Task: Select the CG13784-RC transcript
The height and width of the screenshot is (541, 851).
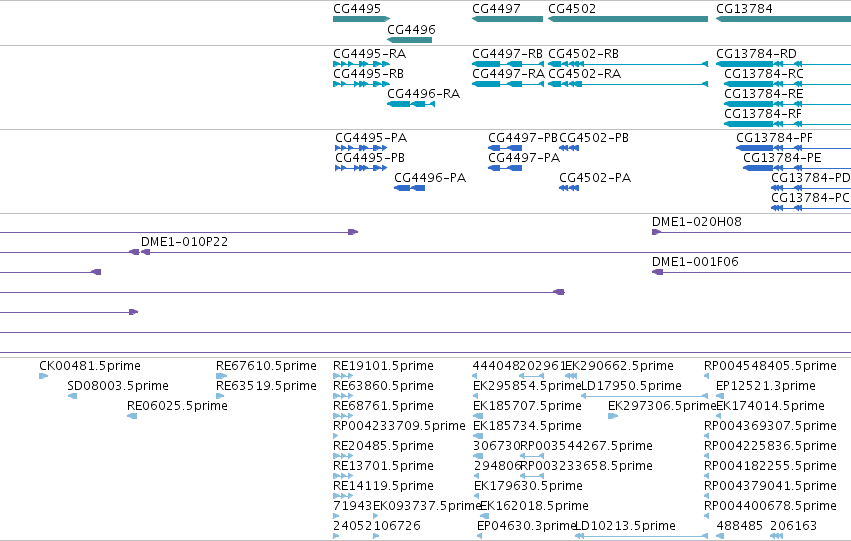Action: click(788, 84)
